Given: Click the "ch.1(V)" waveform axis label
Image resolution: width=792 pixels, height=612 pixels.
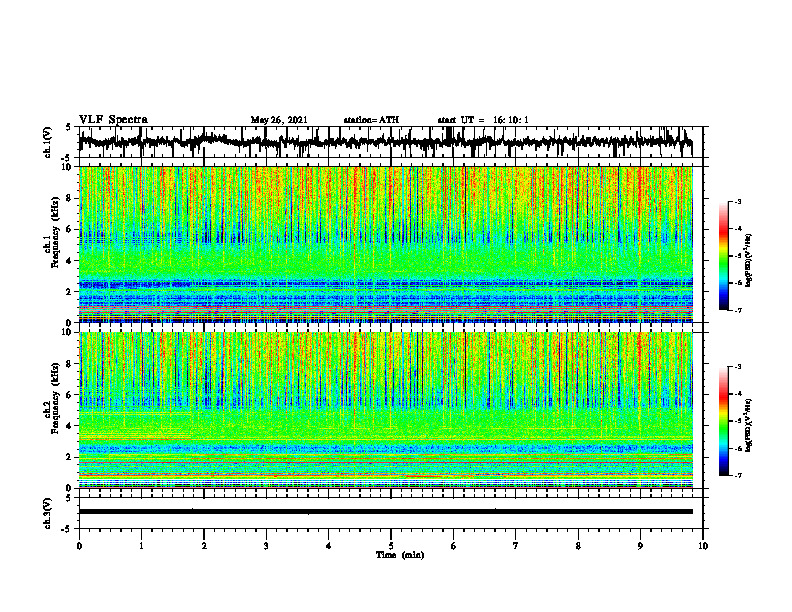Looking at the screenshot, I should 48,142.
